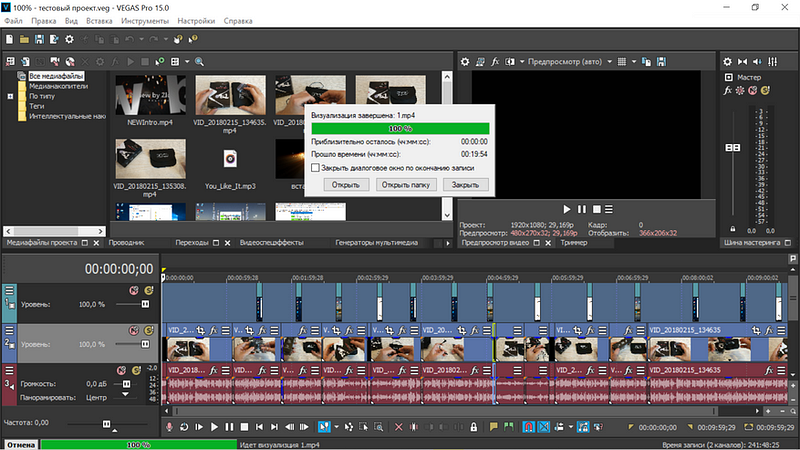Solo audio track 3
This screenshot has width=800, height=450.
click(136, 370)
